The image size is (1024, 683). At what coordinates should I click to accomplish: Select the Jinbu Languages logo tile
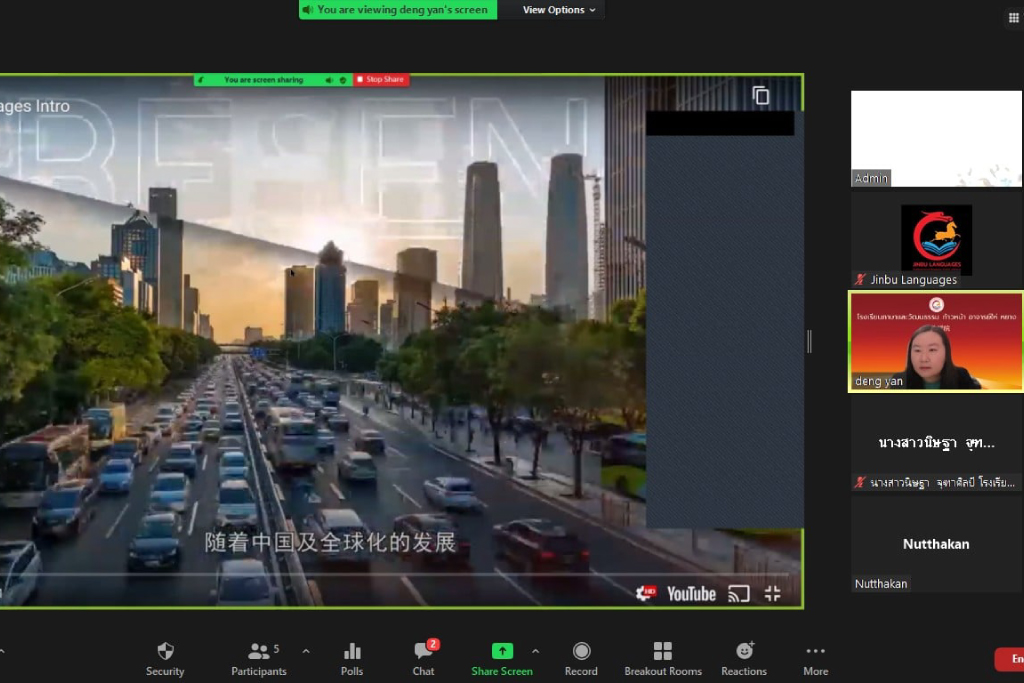pyautogui.click(x=936, y=240)
